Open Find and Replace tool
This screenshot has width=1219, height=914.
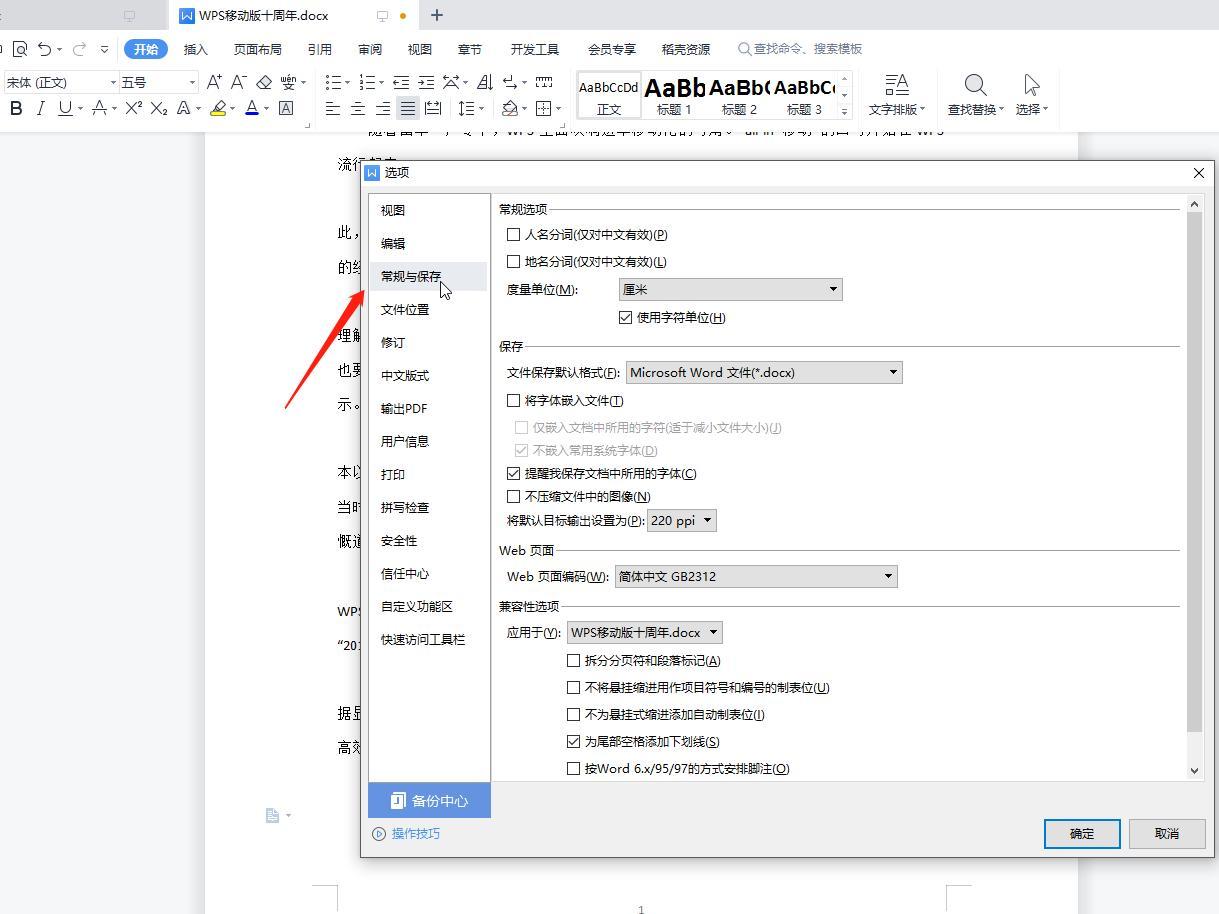point(975,95)
